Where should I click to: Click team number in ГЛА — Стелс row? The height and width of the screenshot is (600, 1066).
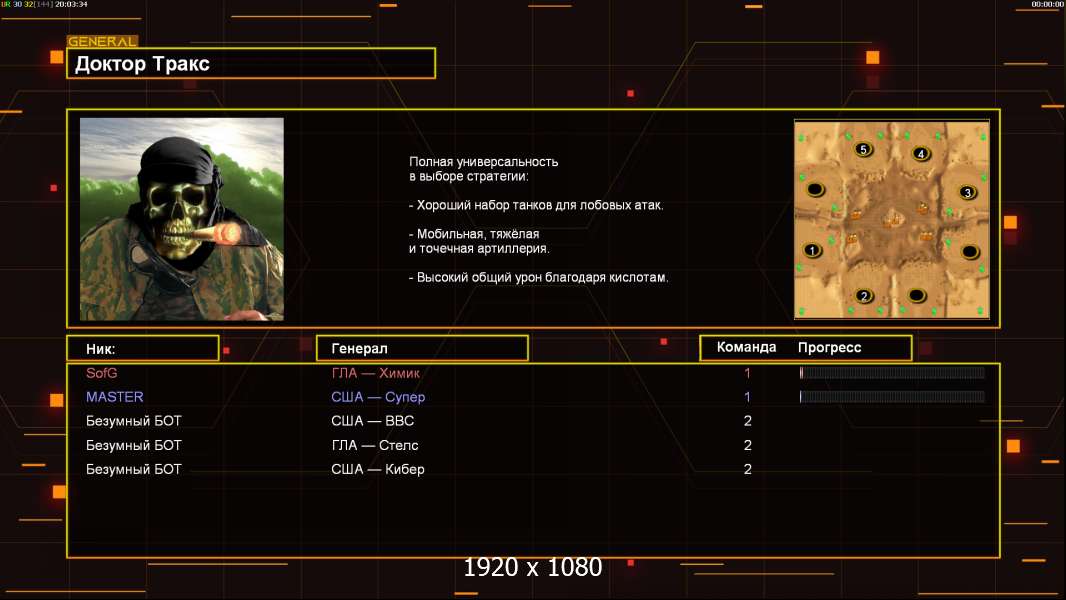(x=747, y=445)
